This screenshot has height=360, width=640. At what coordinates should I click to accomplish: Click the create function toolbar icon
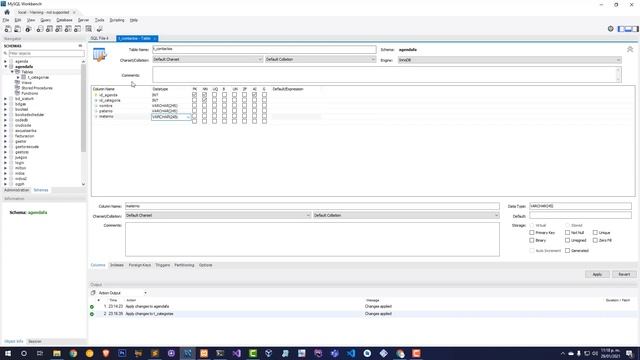78,29
